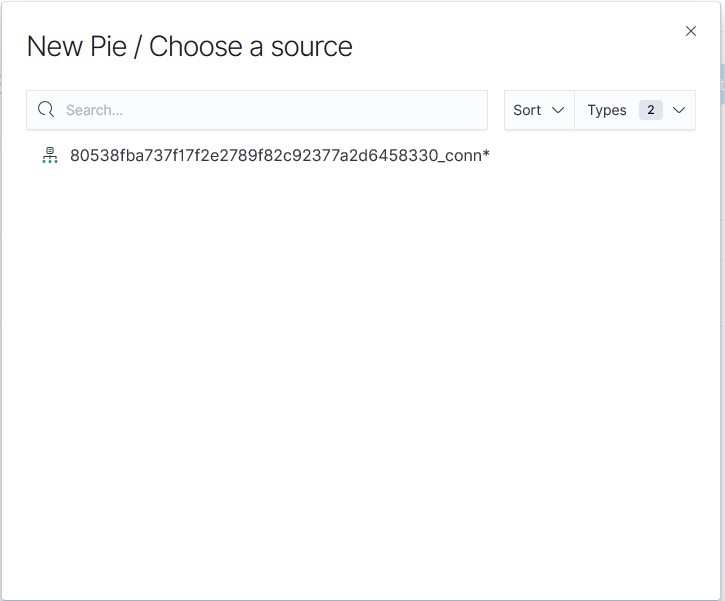The image size is (725, 601).
Task: Click the placeholder text in the search box
Action: pos(94,110)
